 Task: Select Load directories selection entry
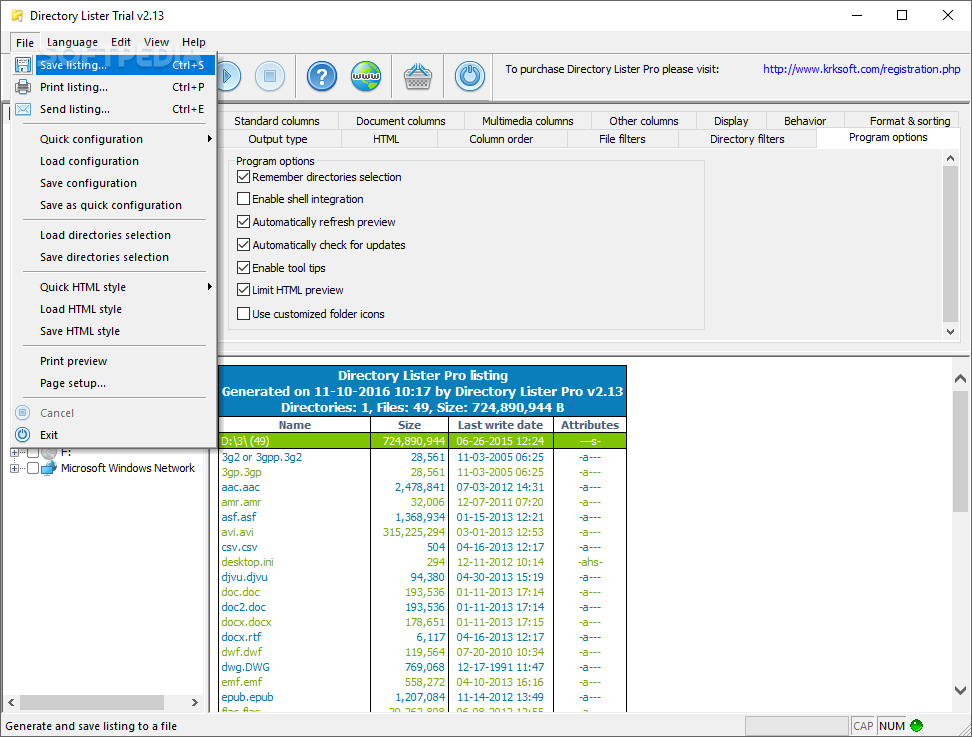click(114, 235)
